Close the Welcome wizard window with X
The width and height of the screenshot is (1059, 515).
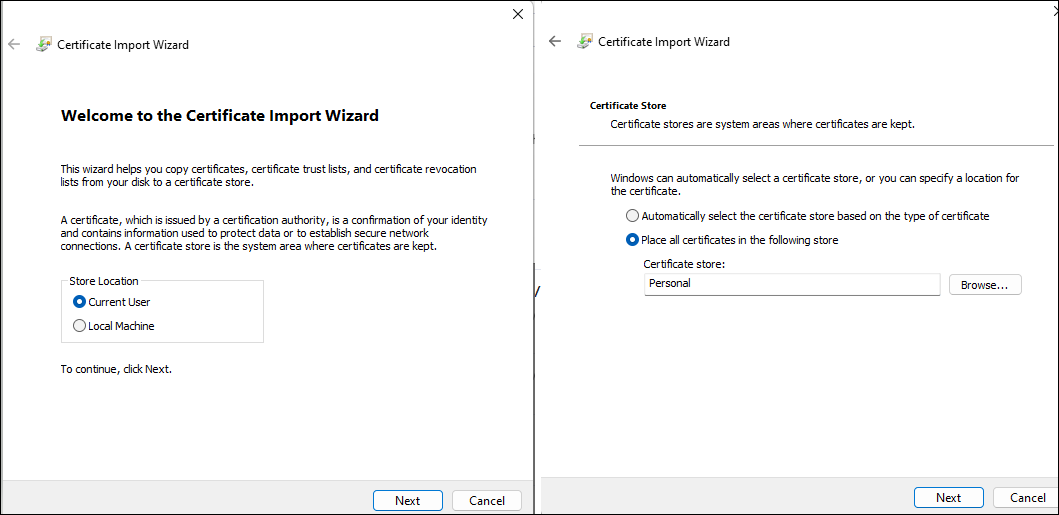tap(517, 14)
